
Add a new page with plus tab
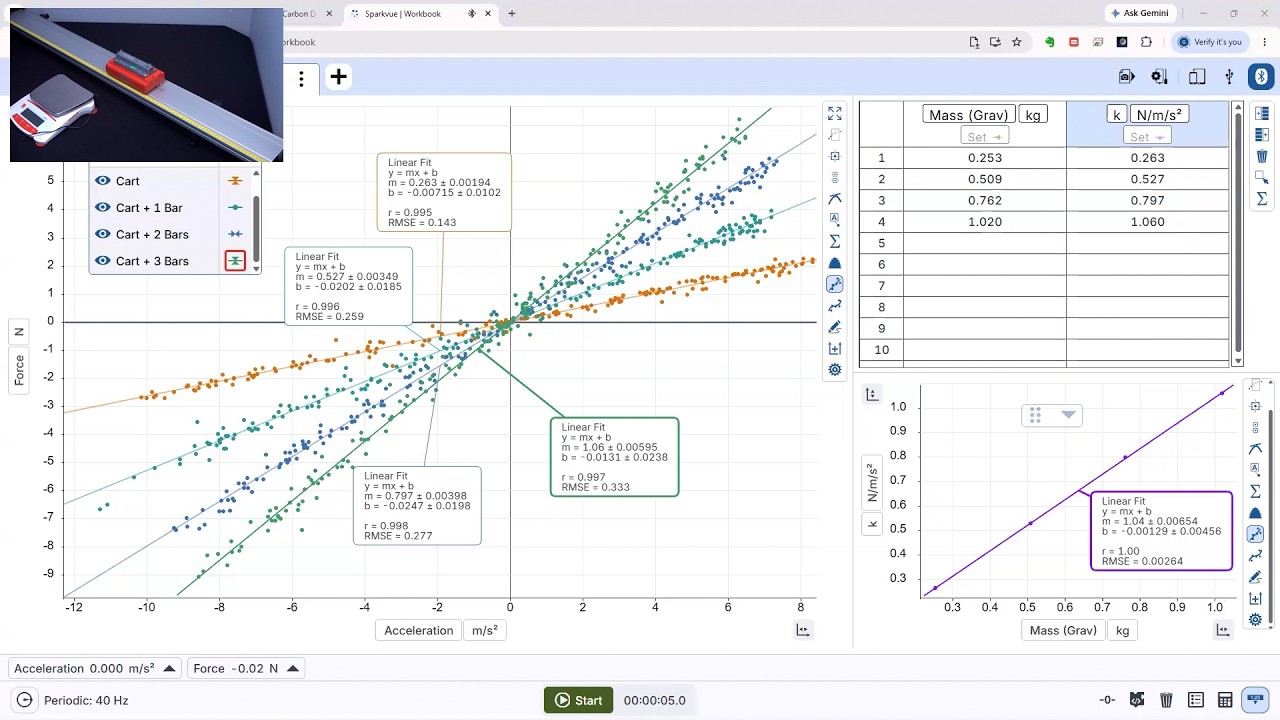click(x=339, y=77)
